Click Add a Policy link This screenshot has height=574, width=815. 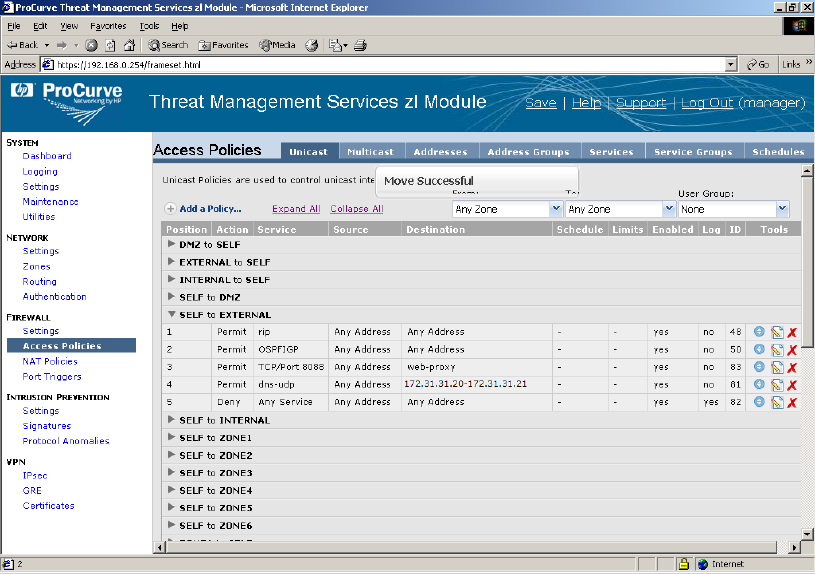tap(211, 208)
